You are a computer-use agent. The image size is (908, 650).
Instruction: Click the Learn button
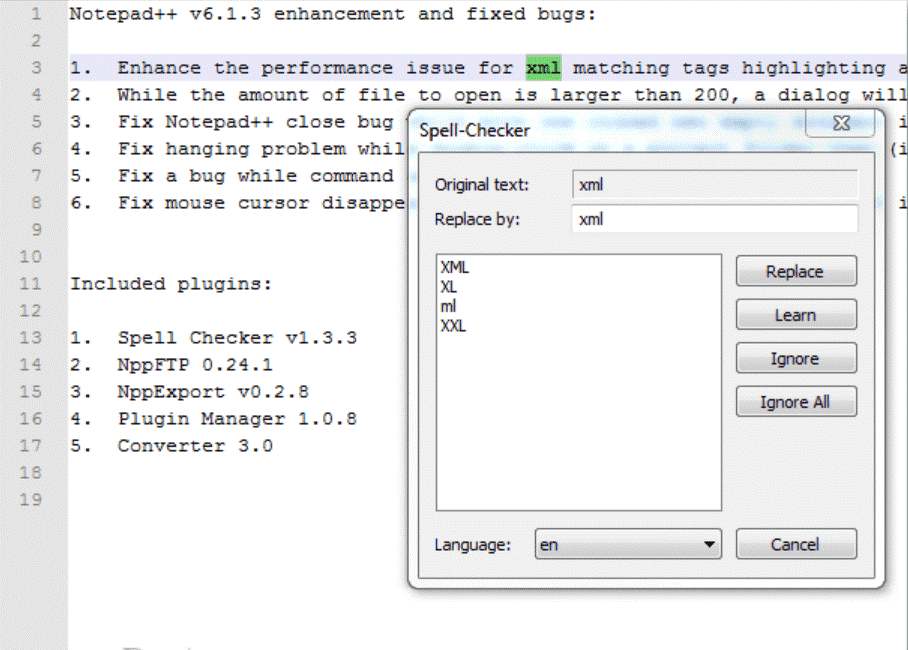point(796,315)
